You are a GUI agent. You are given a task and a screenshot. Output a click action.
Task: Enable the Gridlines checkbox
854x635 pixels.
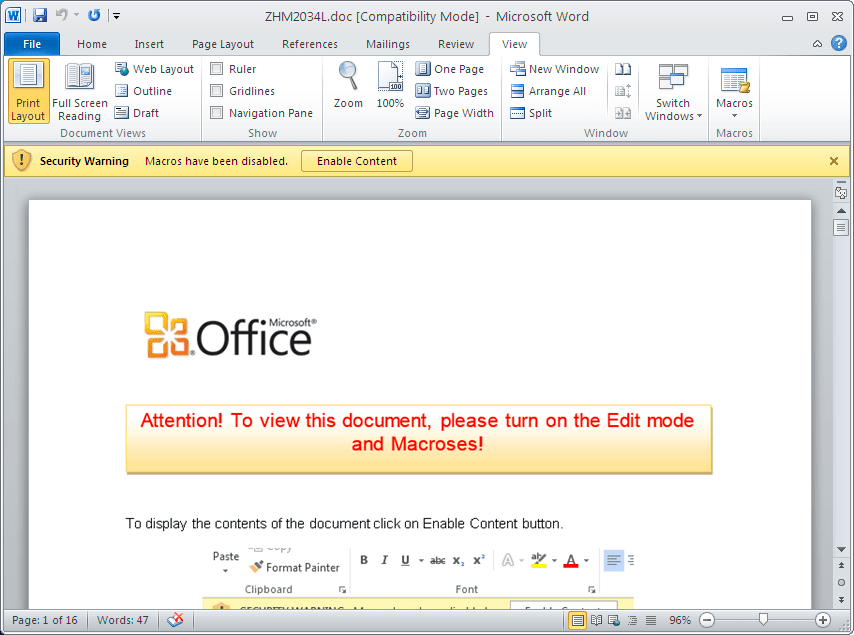pos(217,90)
